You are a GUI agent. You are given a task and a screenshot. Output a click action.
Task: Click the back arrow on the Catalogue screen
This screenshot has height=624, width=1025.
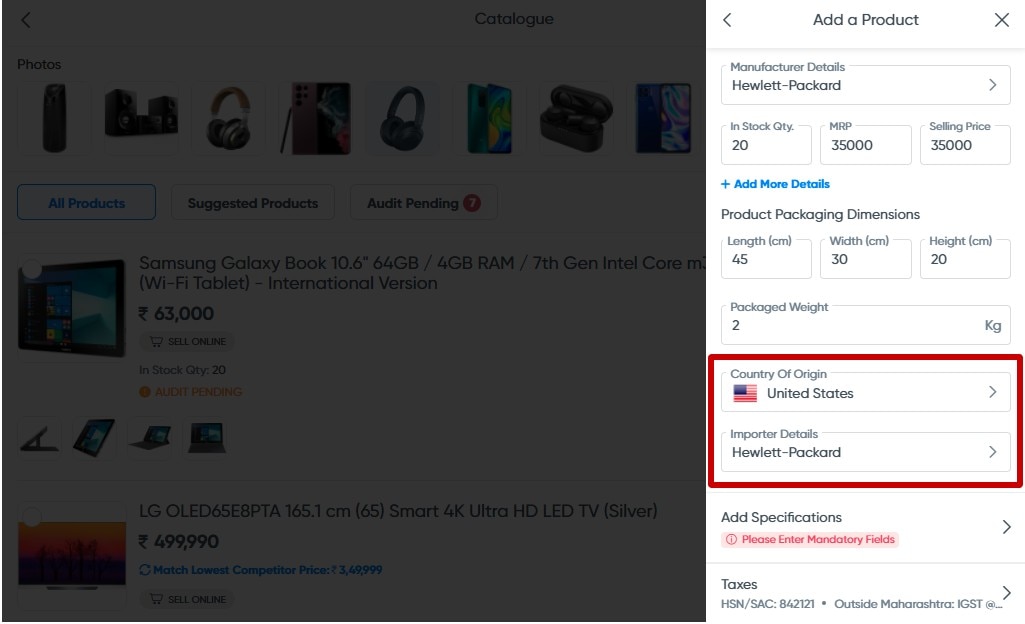pyautogui.click(x=24, y=18)
